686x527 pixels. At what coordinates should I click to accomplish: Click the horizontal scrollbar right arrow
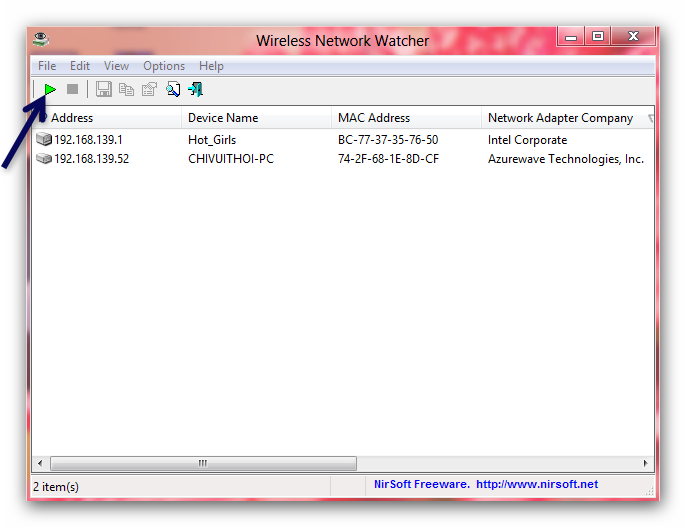pyautogui.click(x=647, y=464)
